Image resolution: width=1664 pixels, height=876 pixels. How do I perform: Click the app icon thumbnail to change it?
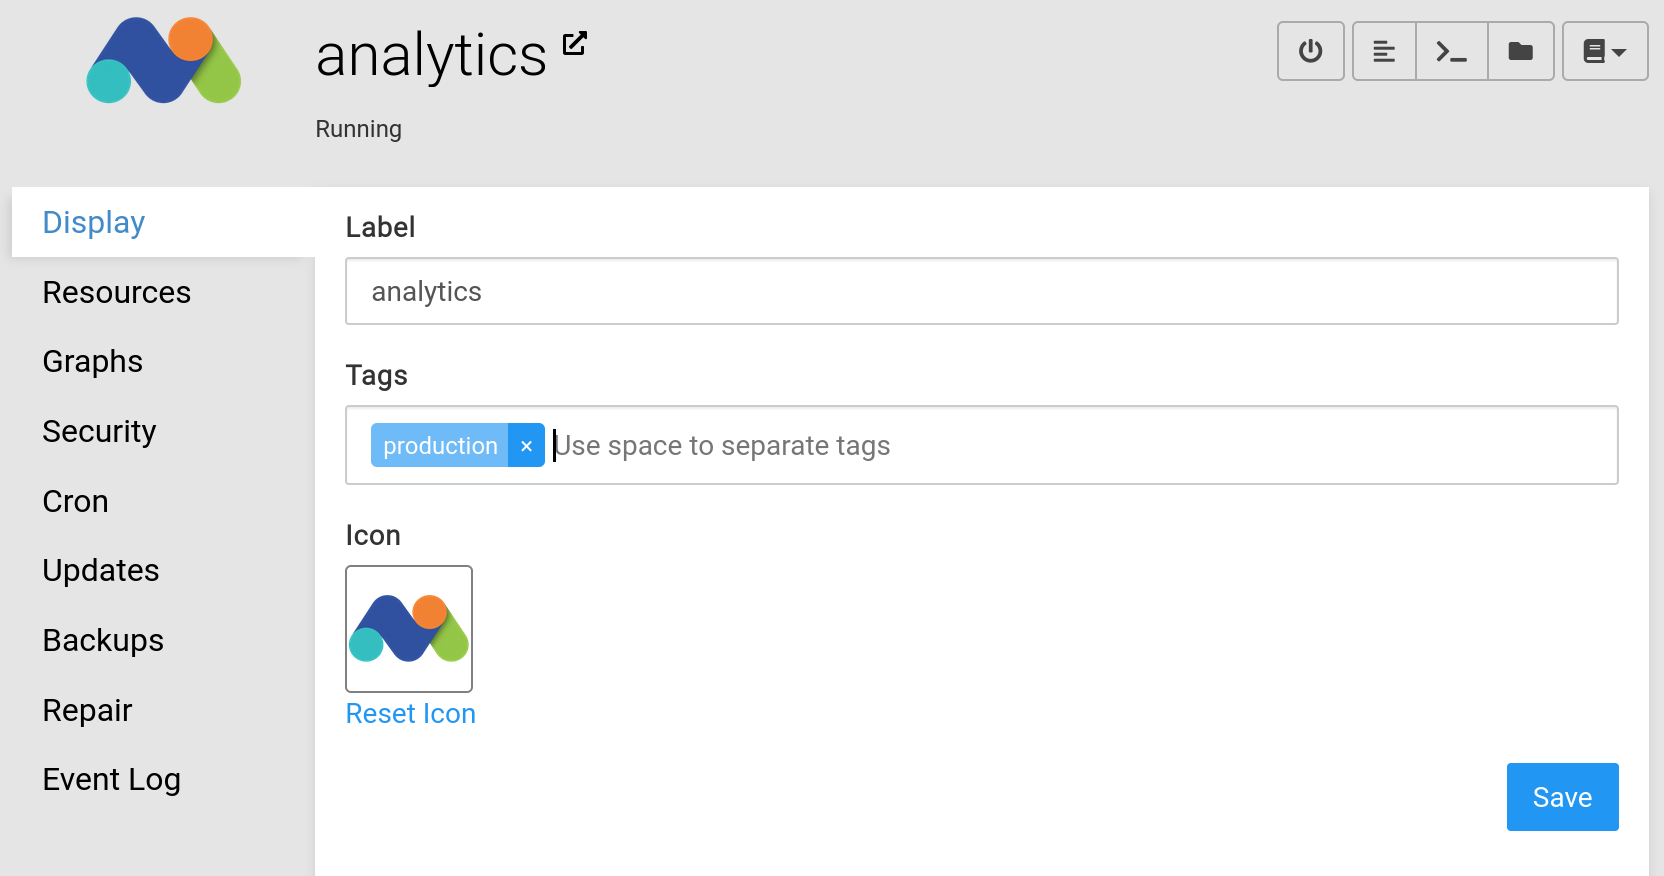(x=409, y=629)
